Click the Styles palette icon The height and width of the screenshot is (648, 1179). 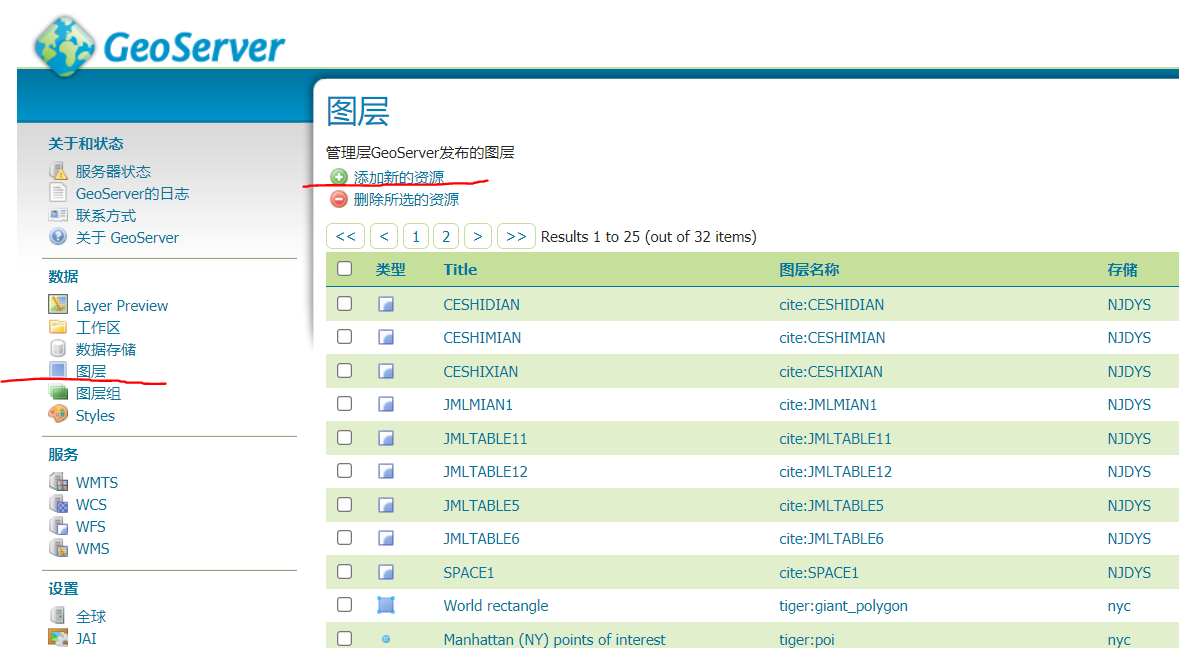coord(58,415)
